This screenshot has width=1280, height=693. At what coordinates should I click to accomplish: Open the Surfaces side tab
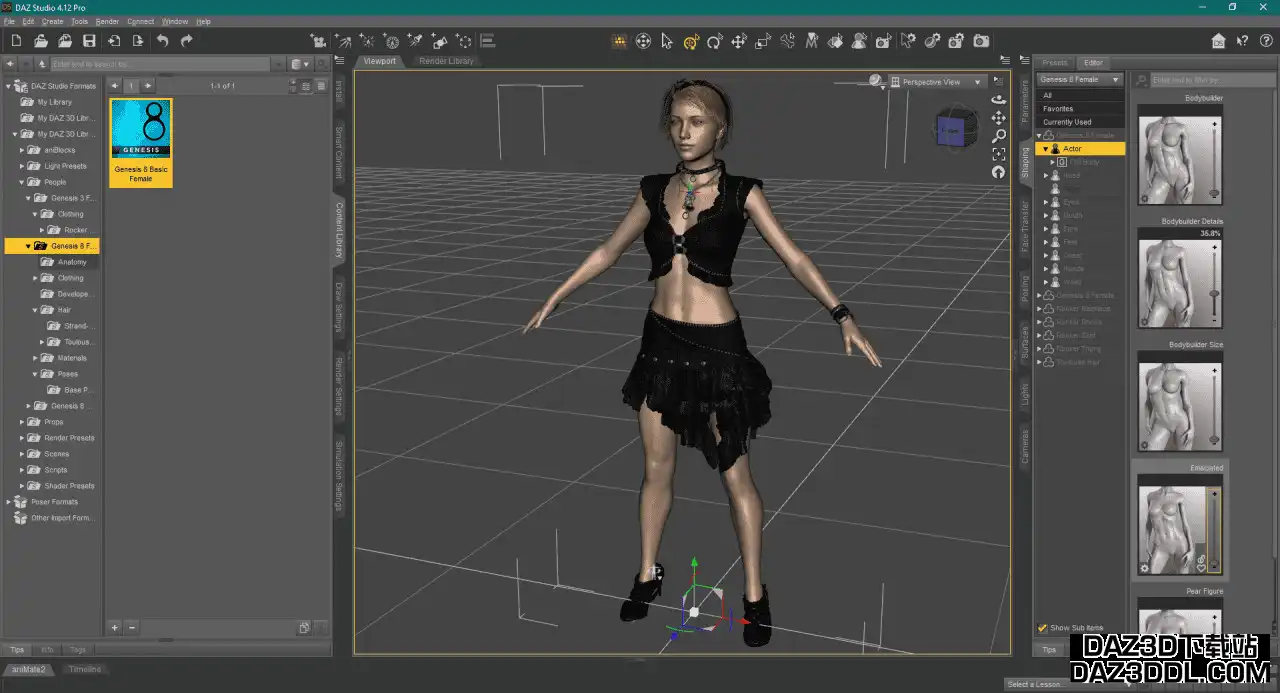pos(1024,341)
